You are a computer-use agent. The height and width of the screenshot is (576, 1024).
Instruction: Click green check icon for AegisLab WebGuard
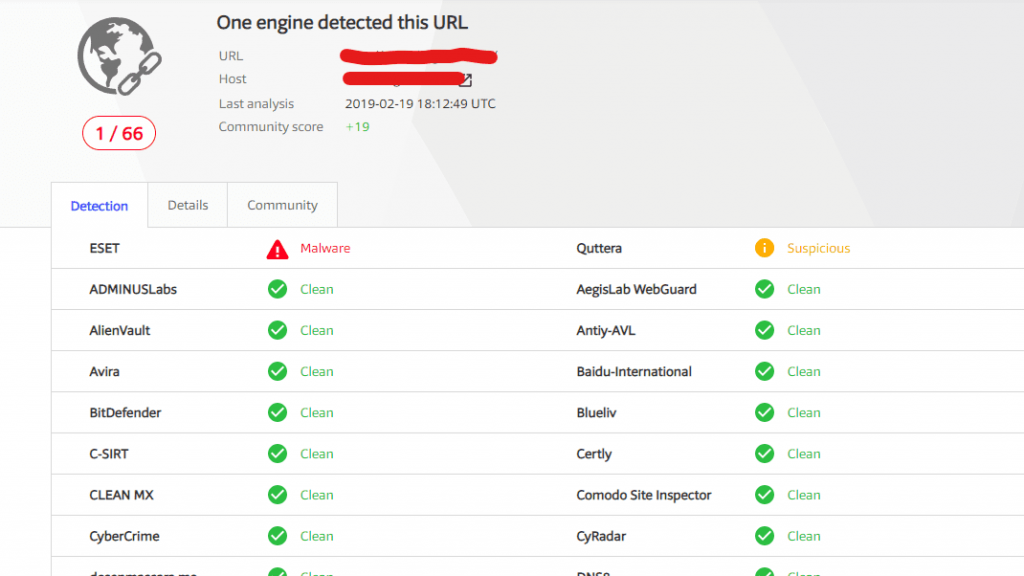[x=764, y=289]
